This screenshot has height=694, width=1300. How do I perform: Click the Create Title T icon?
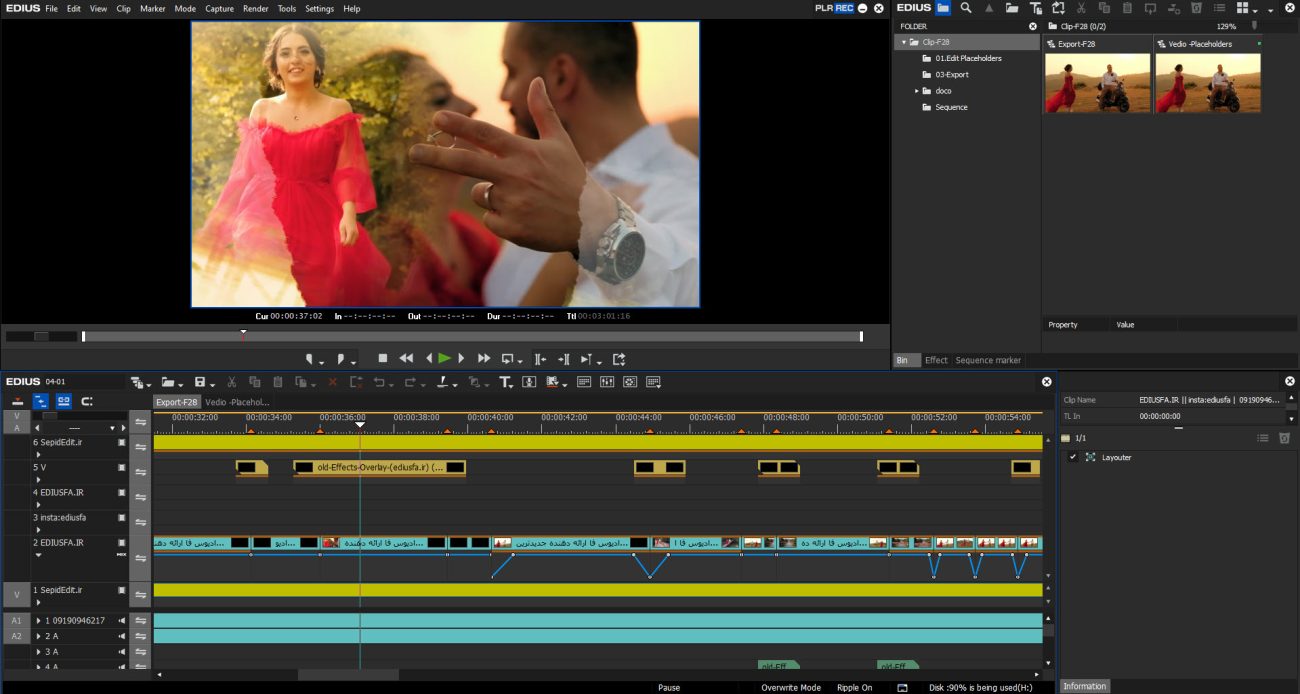(x=505, y=382)
